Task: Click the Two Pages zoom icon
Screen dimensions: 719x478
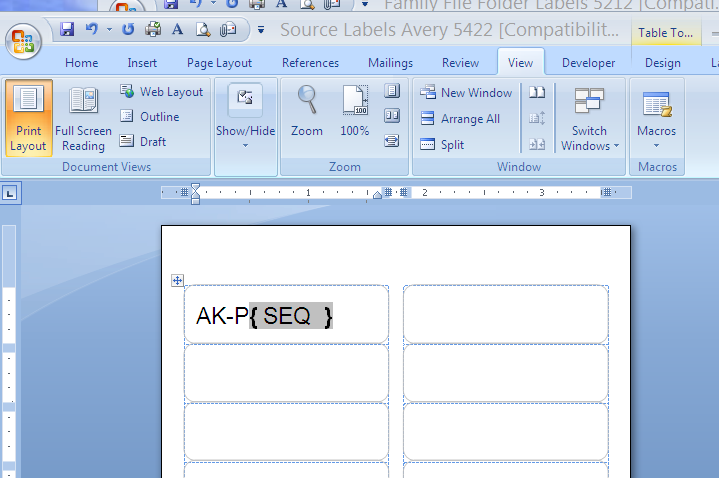Action: click(x=392, y=116)
